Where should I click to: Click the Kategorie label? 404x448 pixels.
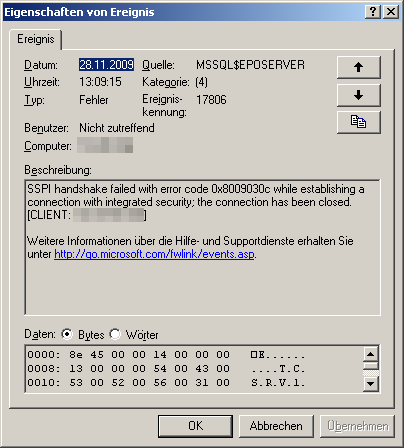pyautogui.click(x=166, y=82)
